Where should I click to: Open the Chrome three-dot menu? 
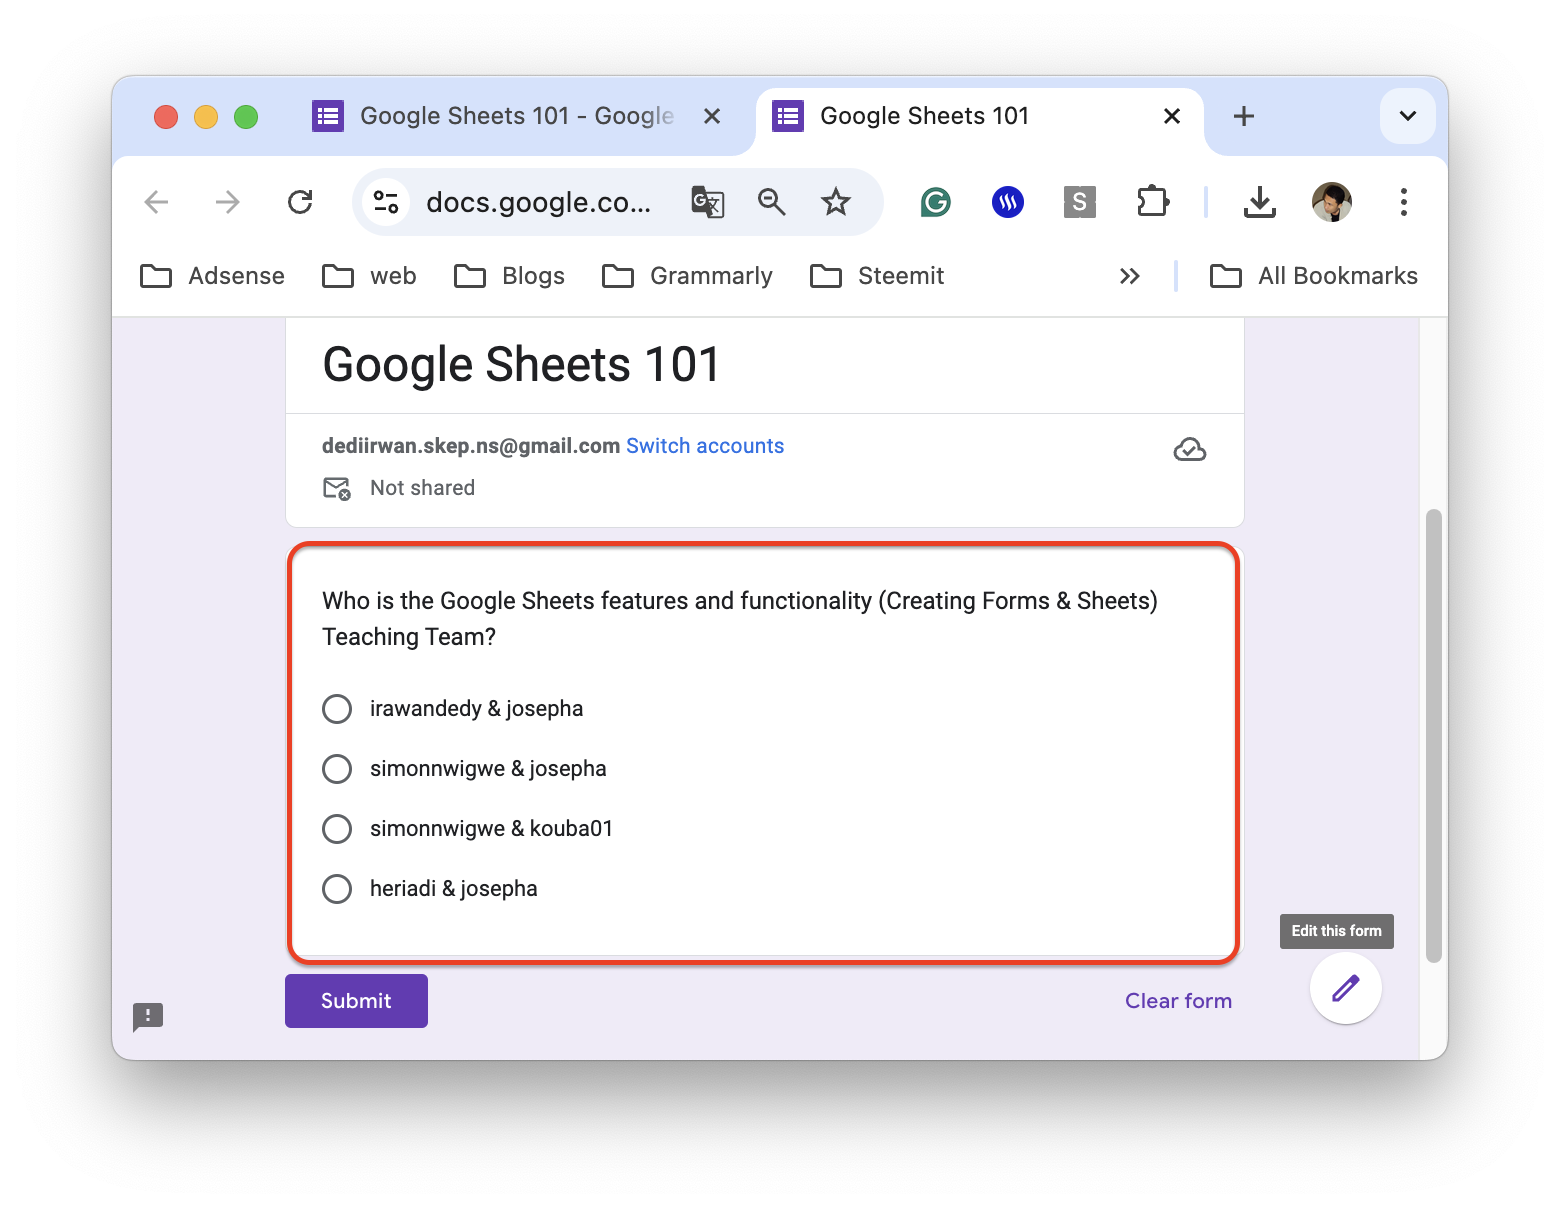pyautogui.click(x=1404, y=202)
